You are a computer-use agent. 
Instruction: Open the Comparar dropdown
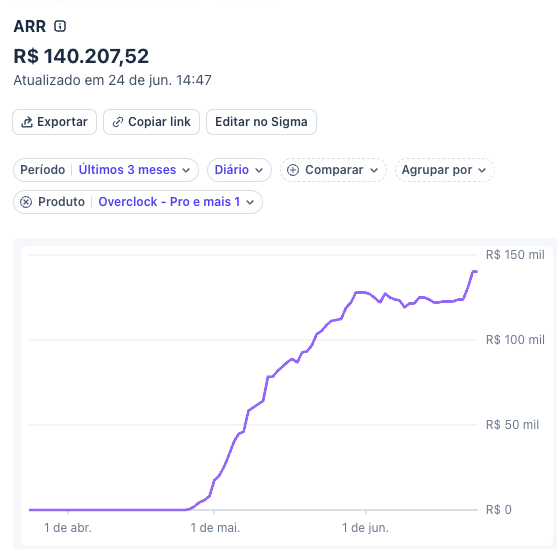point(333,170)
